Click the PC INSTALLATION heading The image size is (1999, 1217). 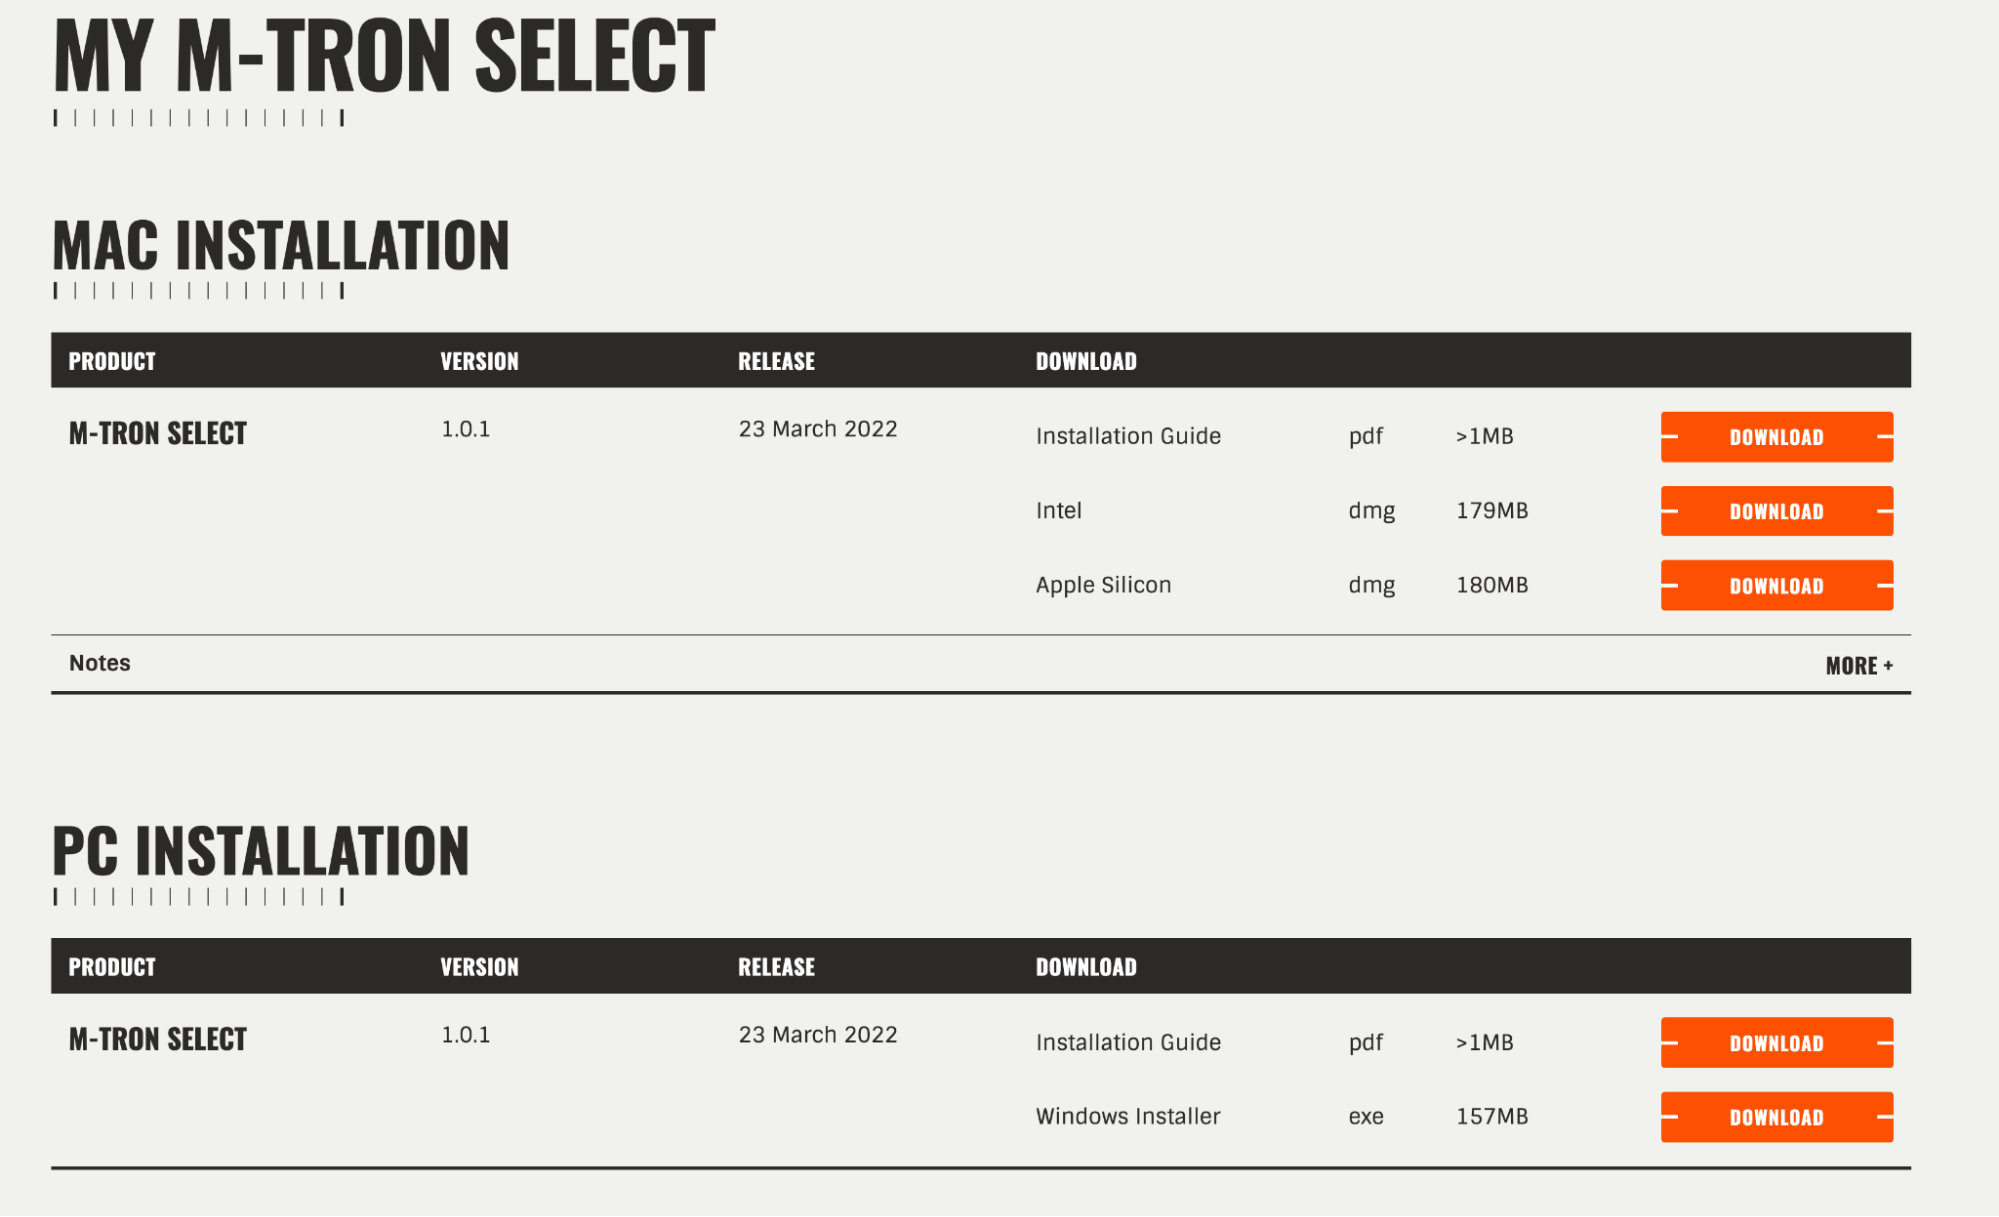click(x=260, y=851)
